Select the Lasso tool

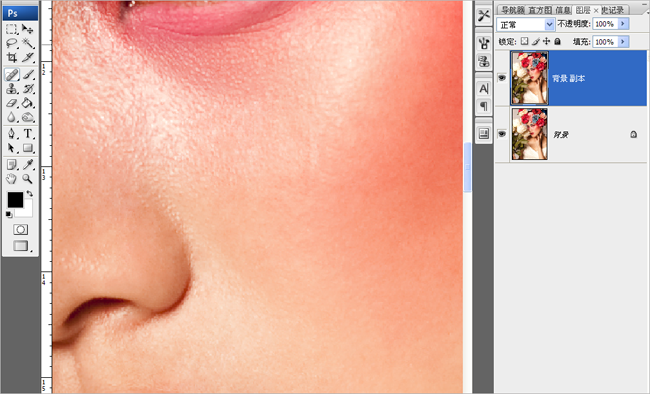[12, 43]
